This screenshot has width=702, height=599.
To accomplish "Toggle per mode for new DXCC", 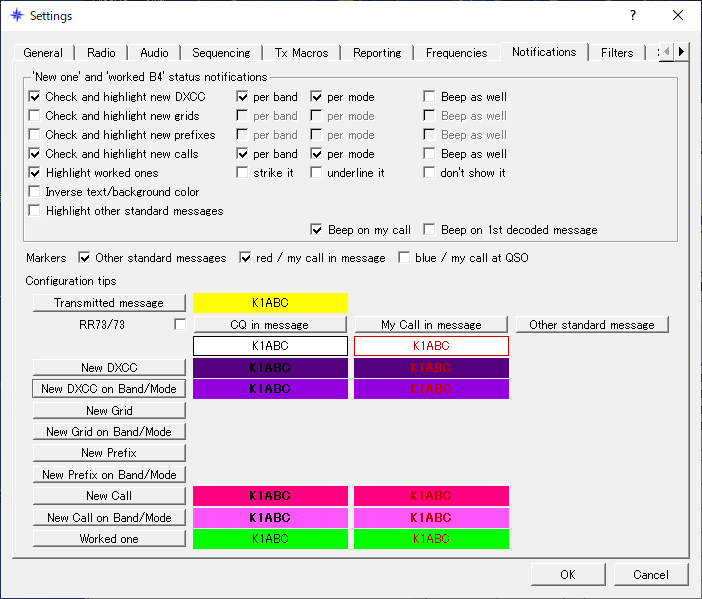I will [x=316, y=97].
